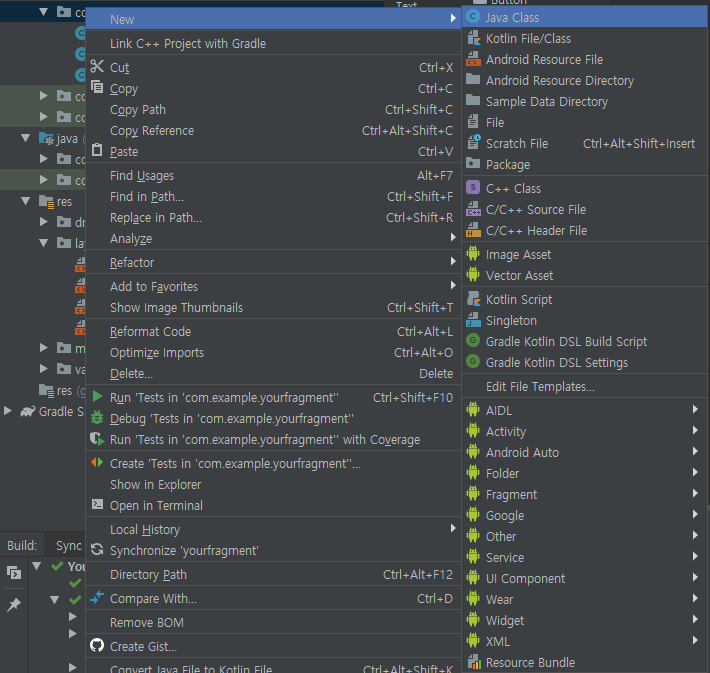Click the Paste clipboard icon
The image size is (710, 673).
[x=97, y=149]
